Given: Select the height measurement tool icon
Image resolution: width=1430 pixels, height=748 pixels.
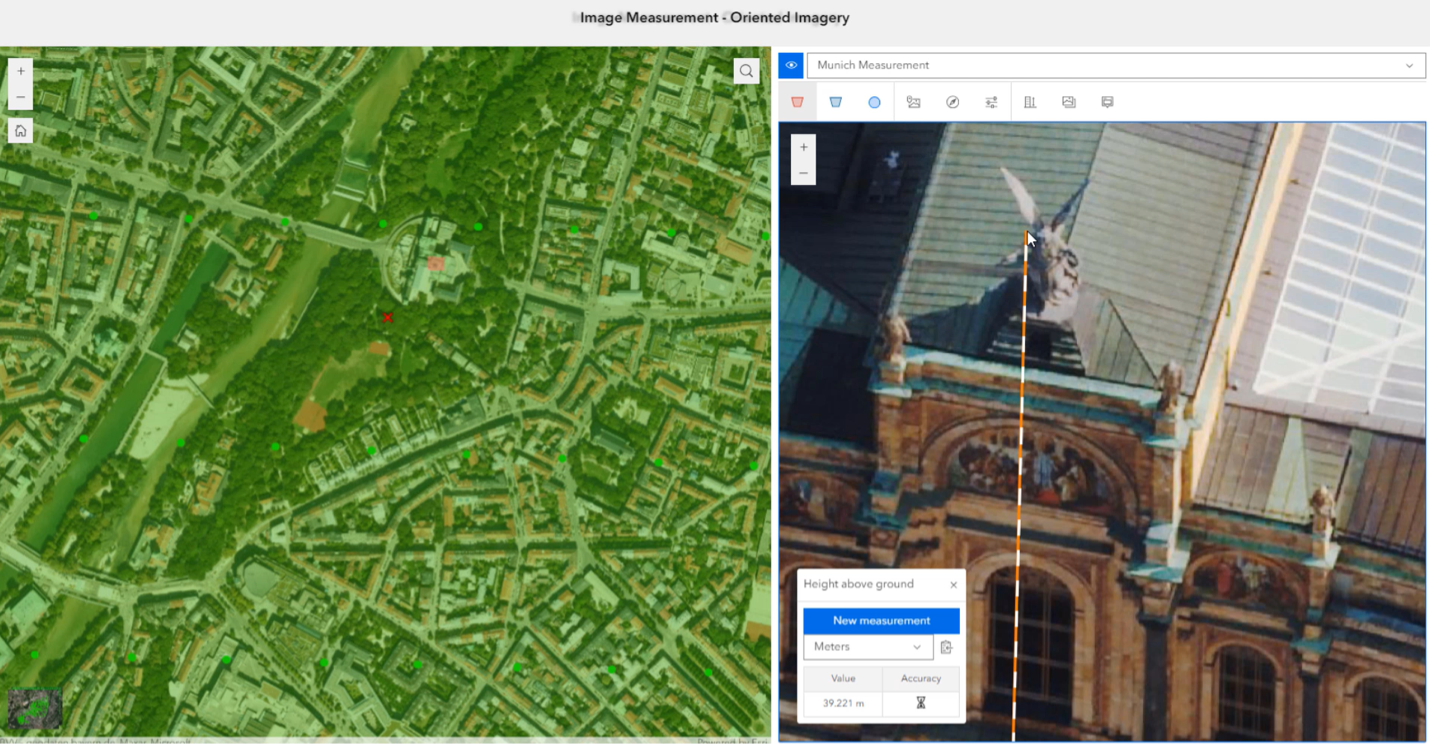Looking at the screenshot, I should click(1030, 102).
